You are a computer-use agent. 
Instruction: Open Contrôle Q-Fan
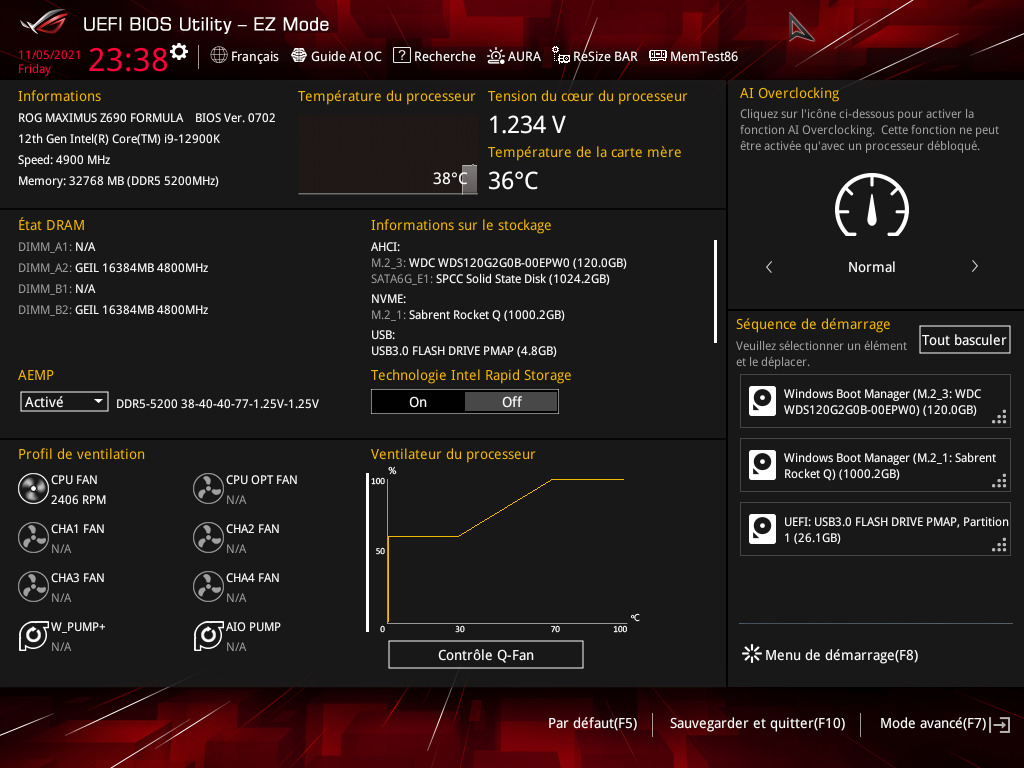(486, 654)
